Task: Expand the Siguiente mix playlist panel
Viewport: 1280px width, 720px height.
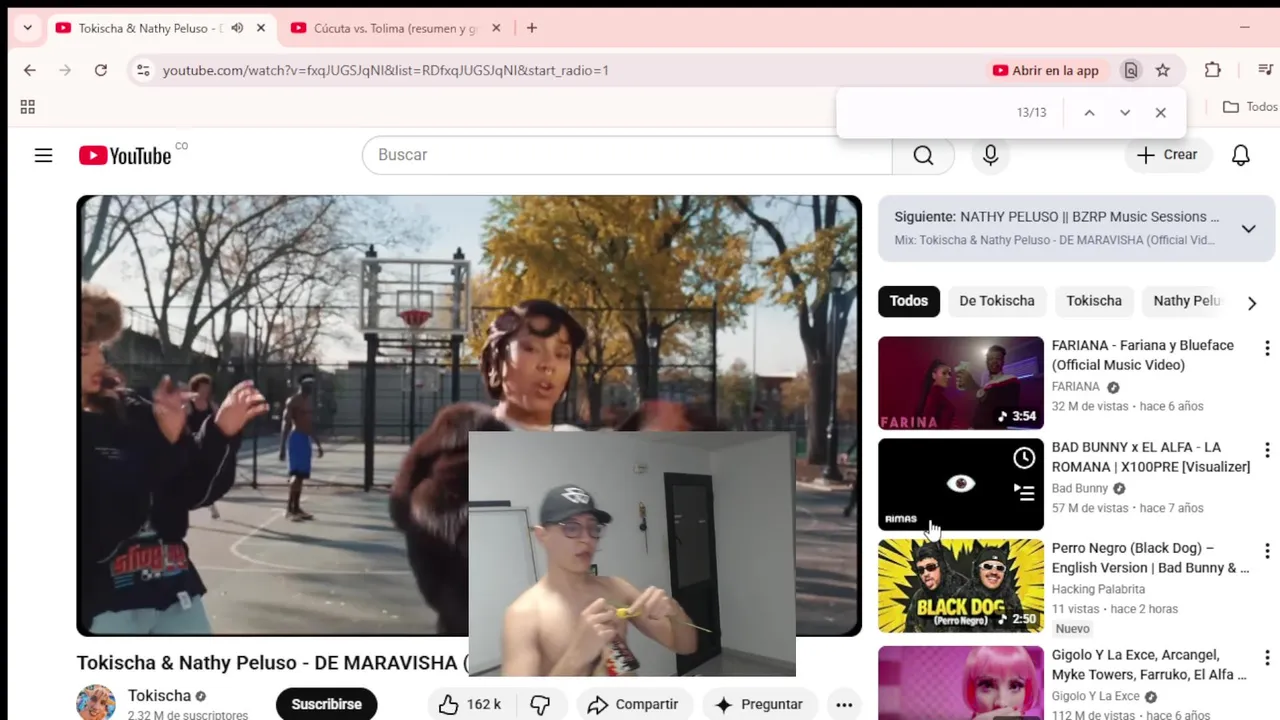Action: (x=1248, y=229)
